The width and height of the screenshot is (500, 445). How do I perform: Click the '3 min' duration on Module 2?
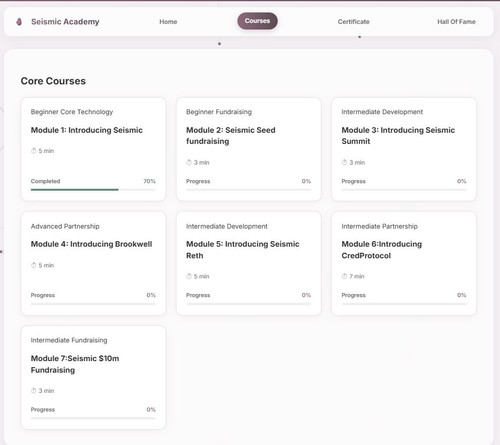point(201,163)
